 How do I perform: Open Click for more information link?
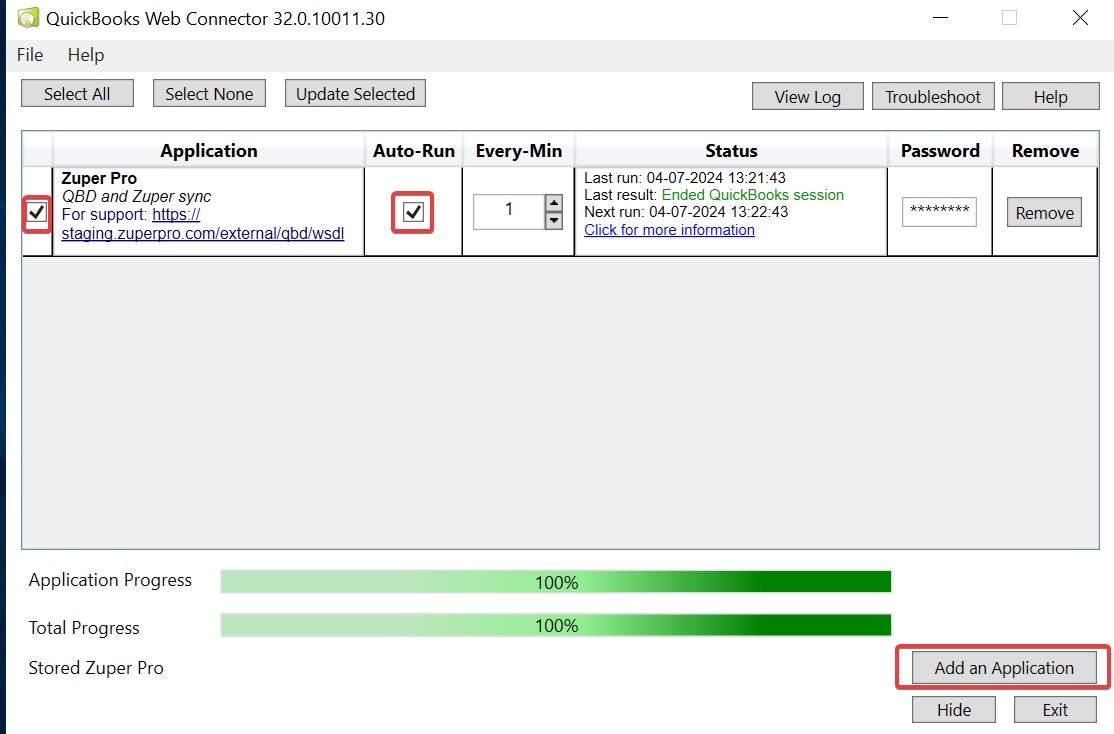[x=669, y=230]
